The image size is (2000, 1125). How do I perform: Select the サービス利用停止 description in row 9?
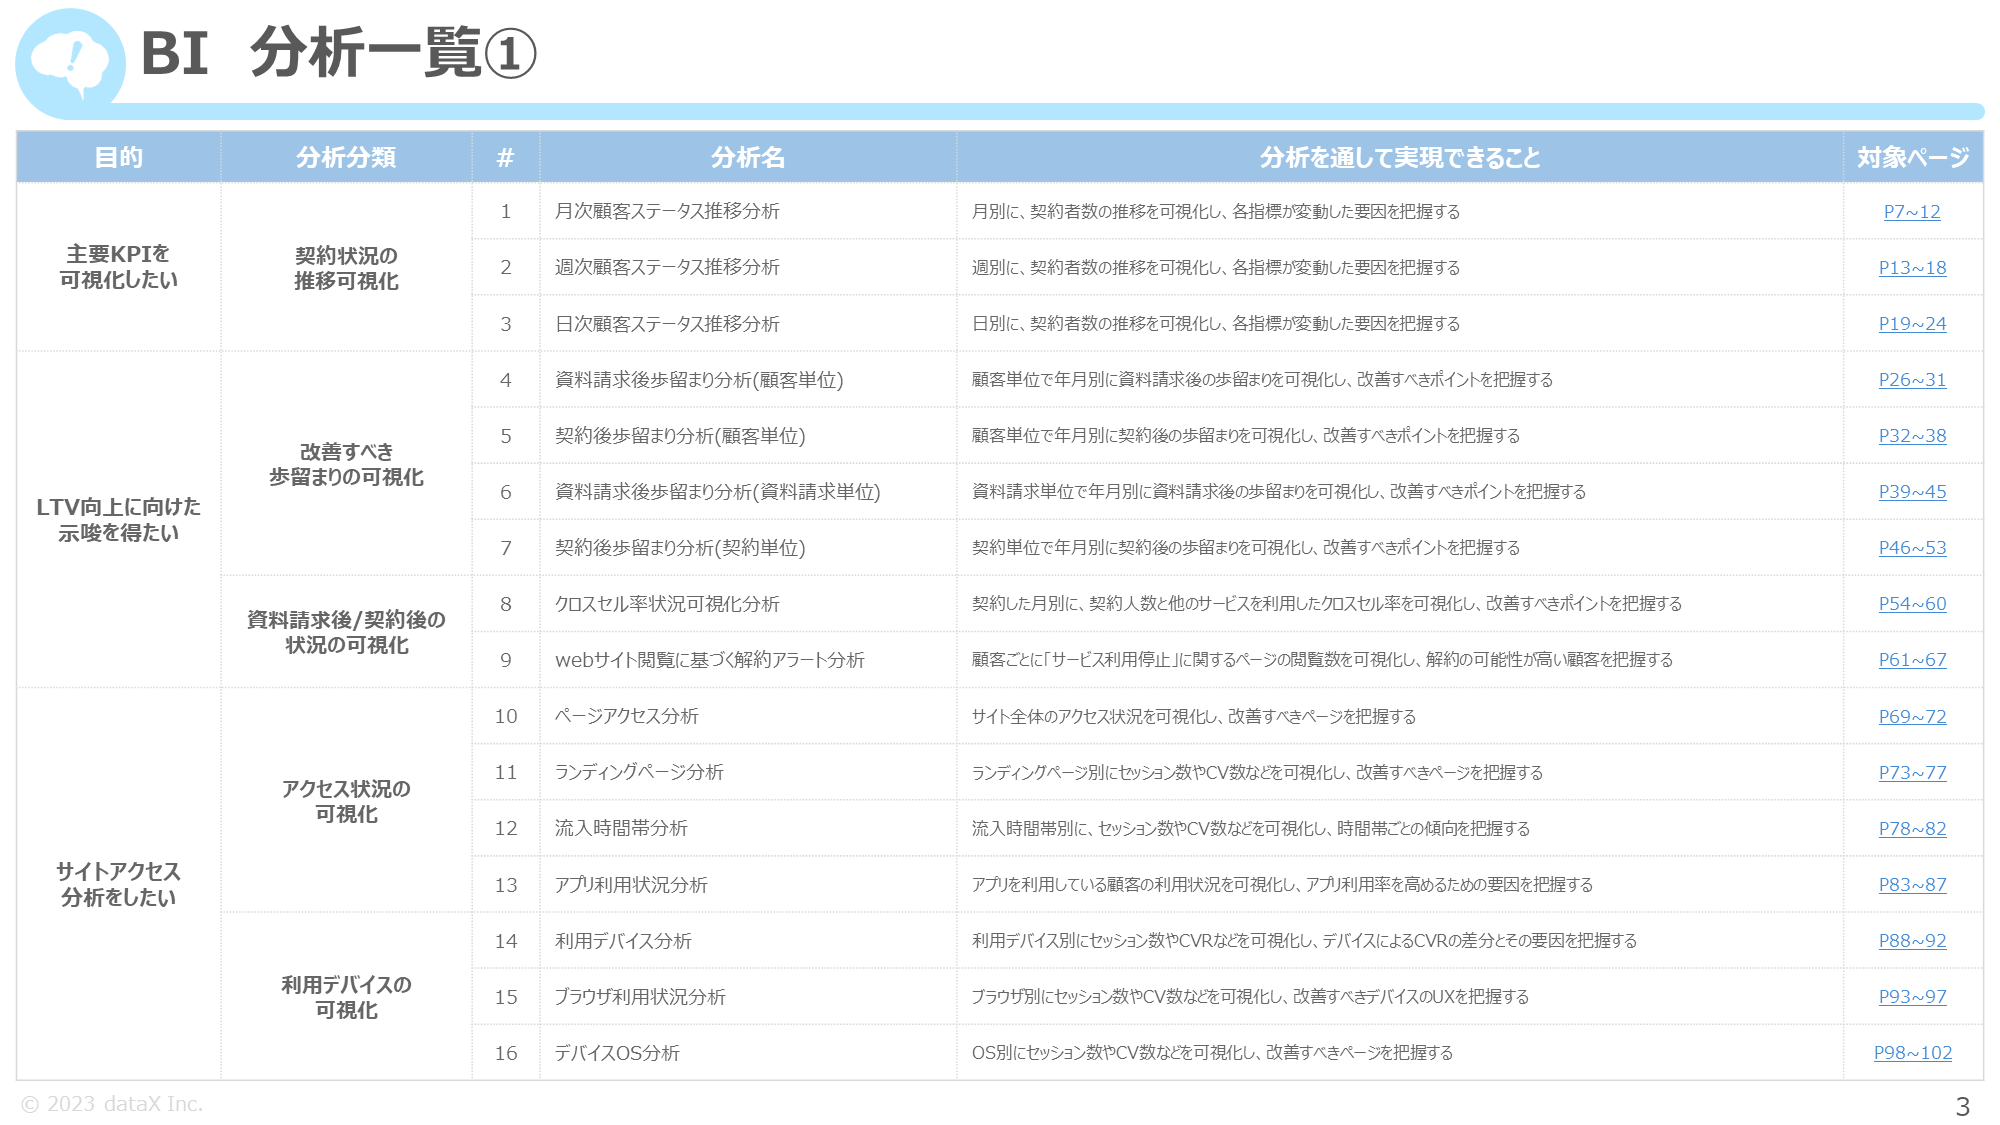click(x=1322, y=660)
